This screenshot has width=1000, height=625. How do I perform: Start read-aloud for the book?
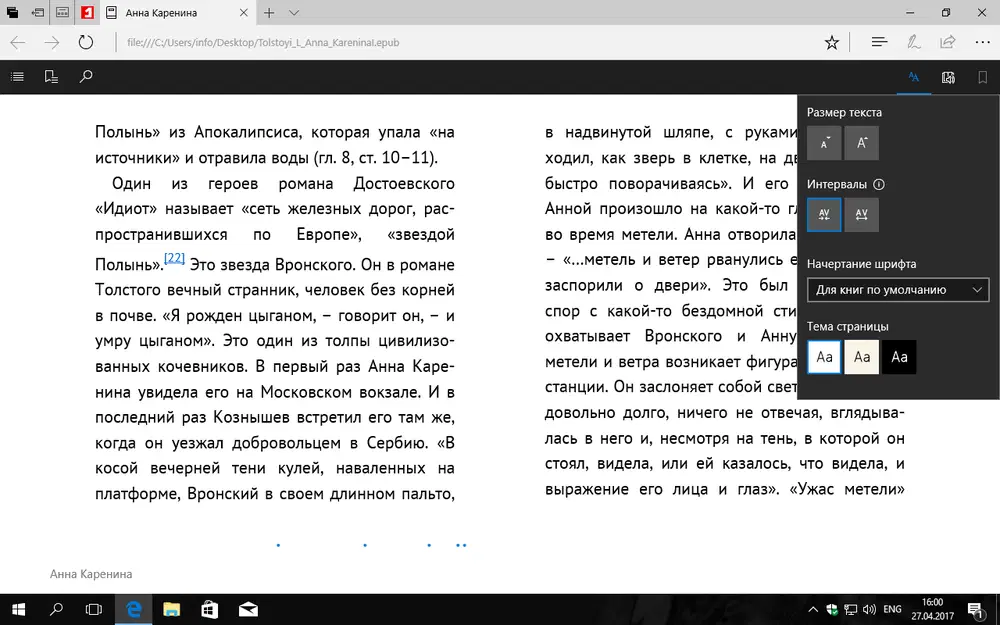coord(948,77)
